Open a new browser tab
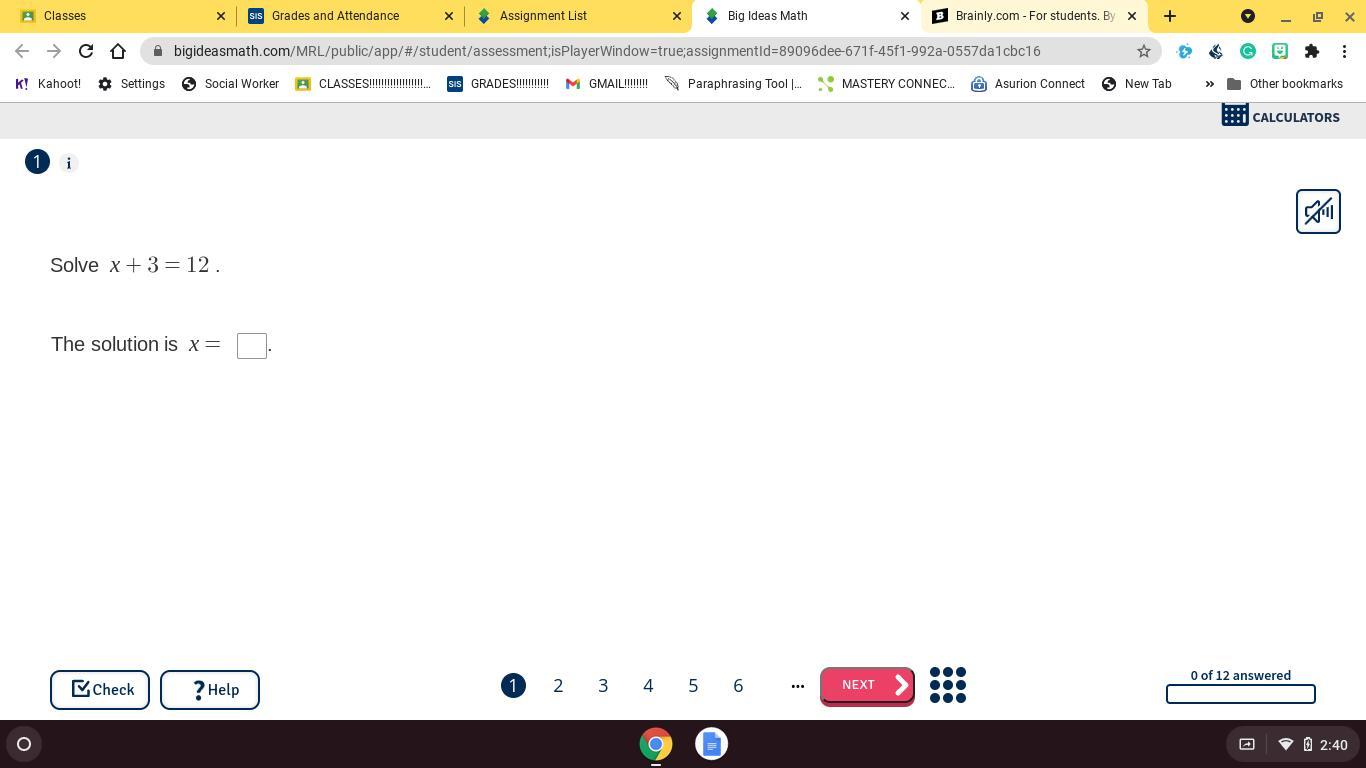The image size is (1366, 768). point(1170,16)
